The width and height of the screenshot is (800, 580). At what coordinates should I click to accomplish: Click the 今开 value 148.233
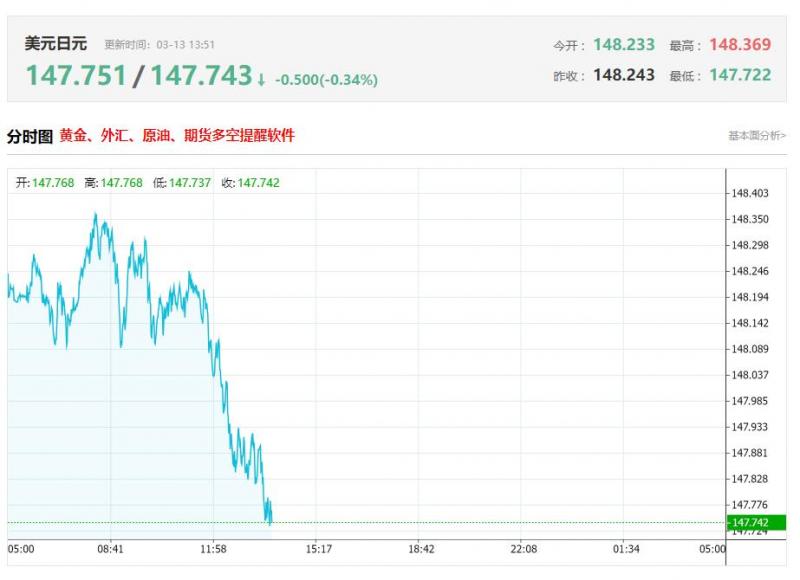click(x=624, y=45)
